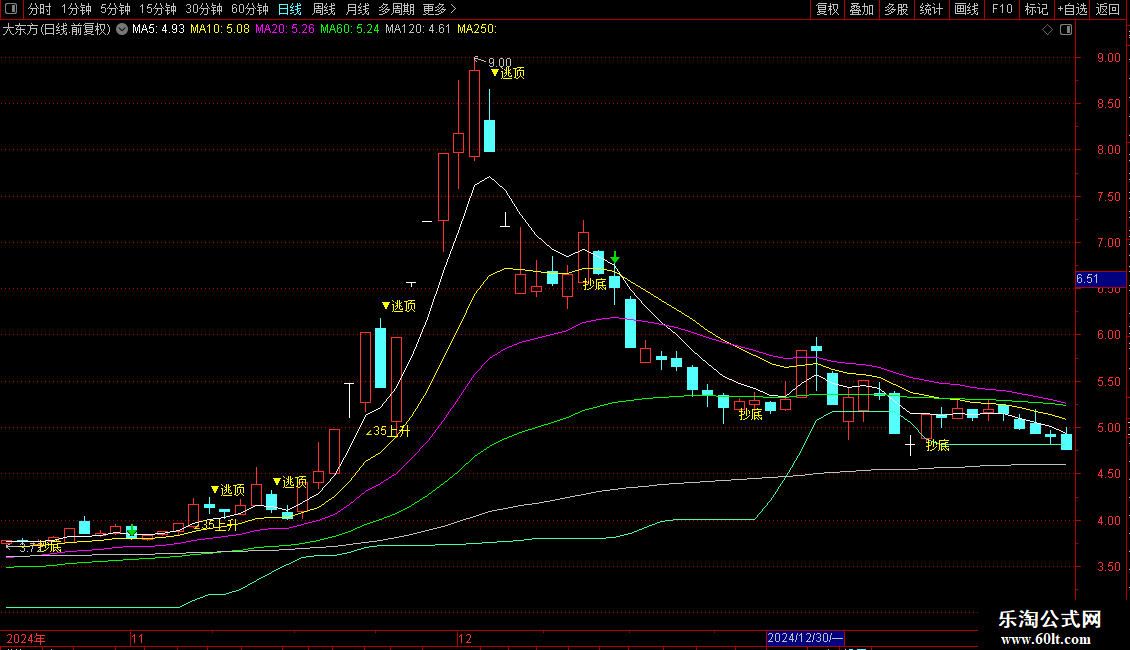
Task: Click the diamond icon at top right
Action: (x=1047, y=30)
